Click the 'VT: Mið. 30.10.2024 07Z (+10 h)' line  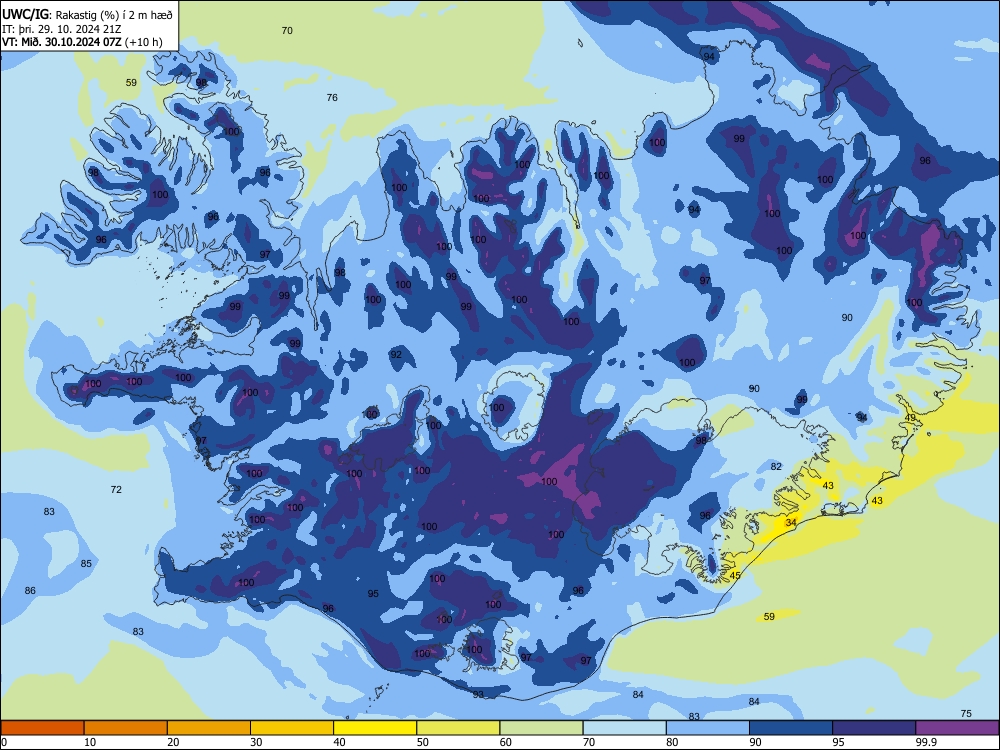(x=82, y=42)
